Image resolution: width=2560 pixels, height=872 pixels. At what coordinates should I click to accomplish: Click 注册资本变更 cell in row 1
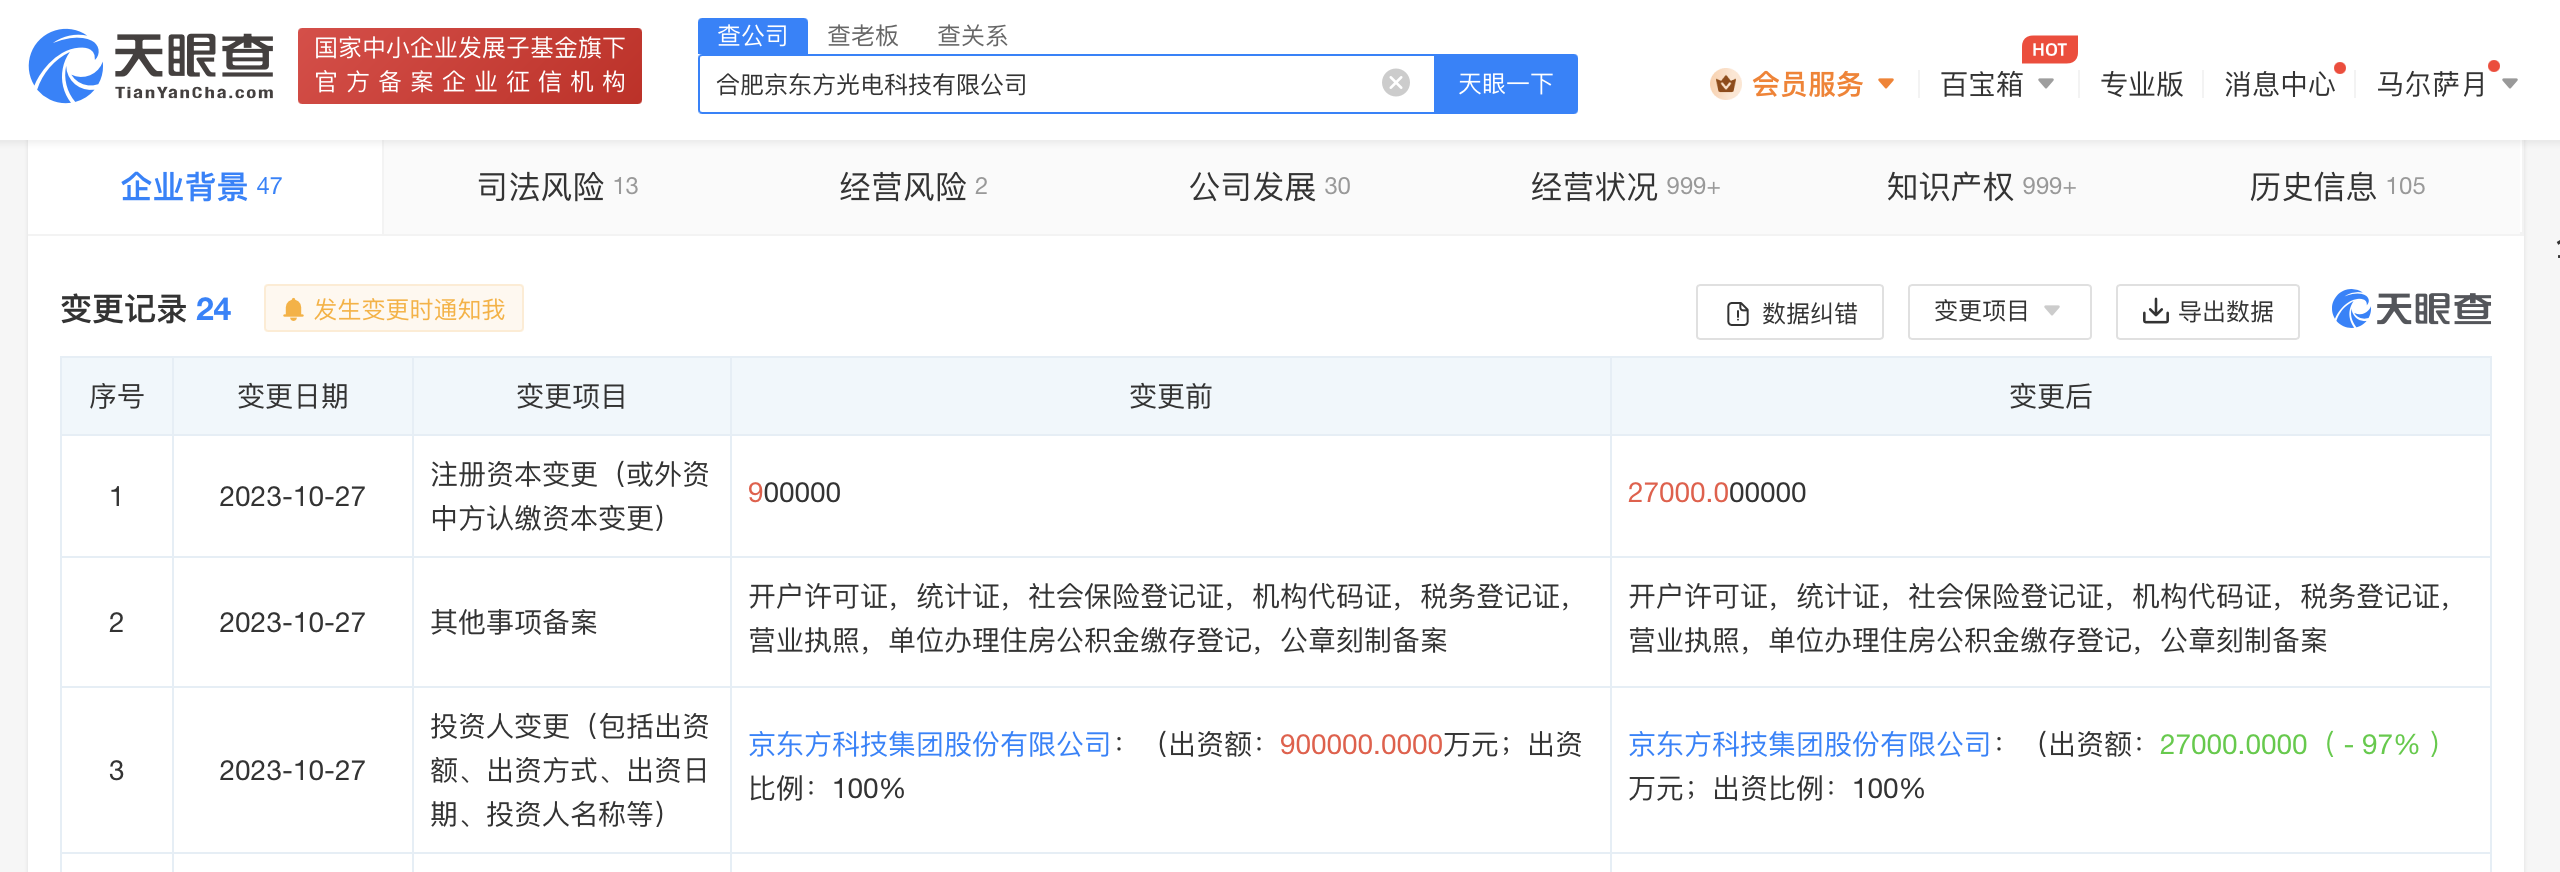pos(570,496)
